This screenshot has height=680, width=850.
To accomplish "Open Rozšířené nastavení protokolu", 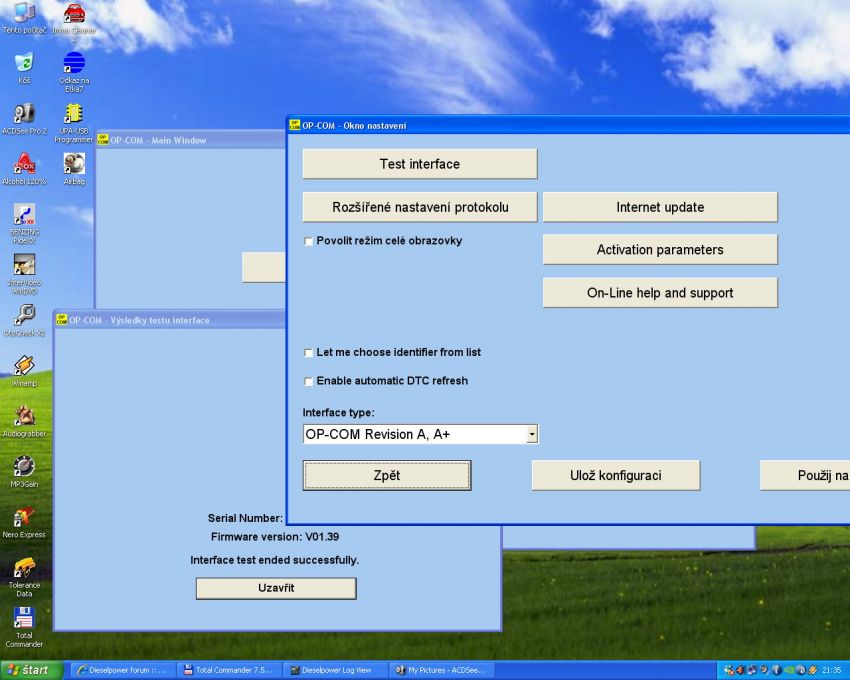I will click(x=420, y=207).
